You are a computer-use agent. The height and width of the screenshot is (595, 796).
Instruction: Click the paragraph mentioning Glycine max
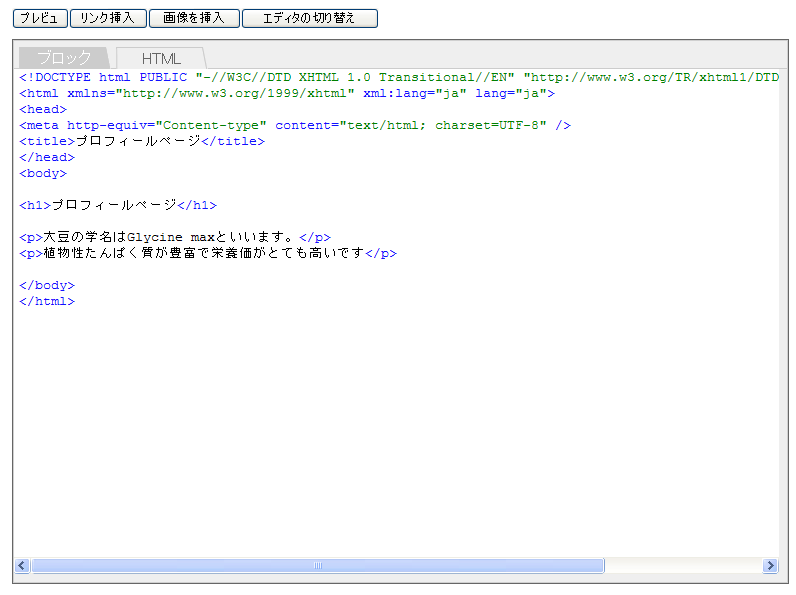click(175, 237)
